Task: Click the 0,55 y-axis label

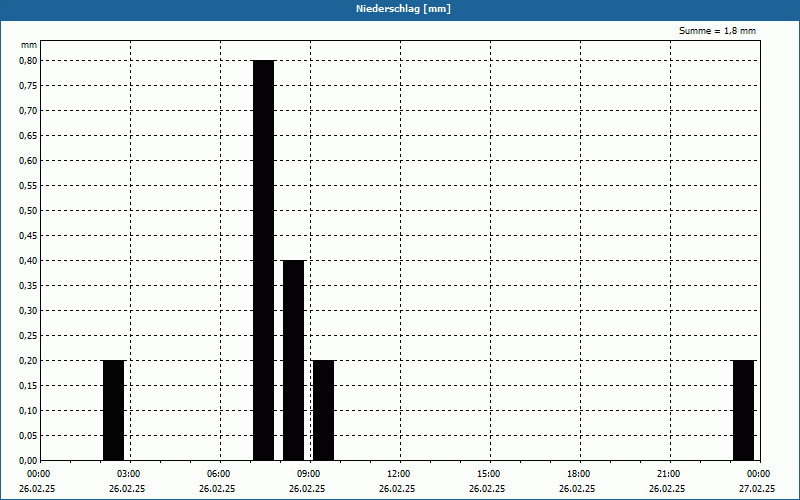Action: pyautogui.click(x=28, y=186)
